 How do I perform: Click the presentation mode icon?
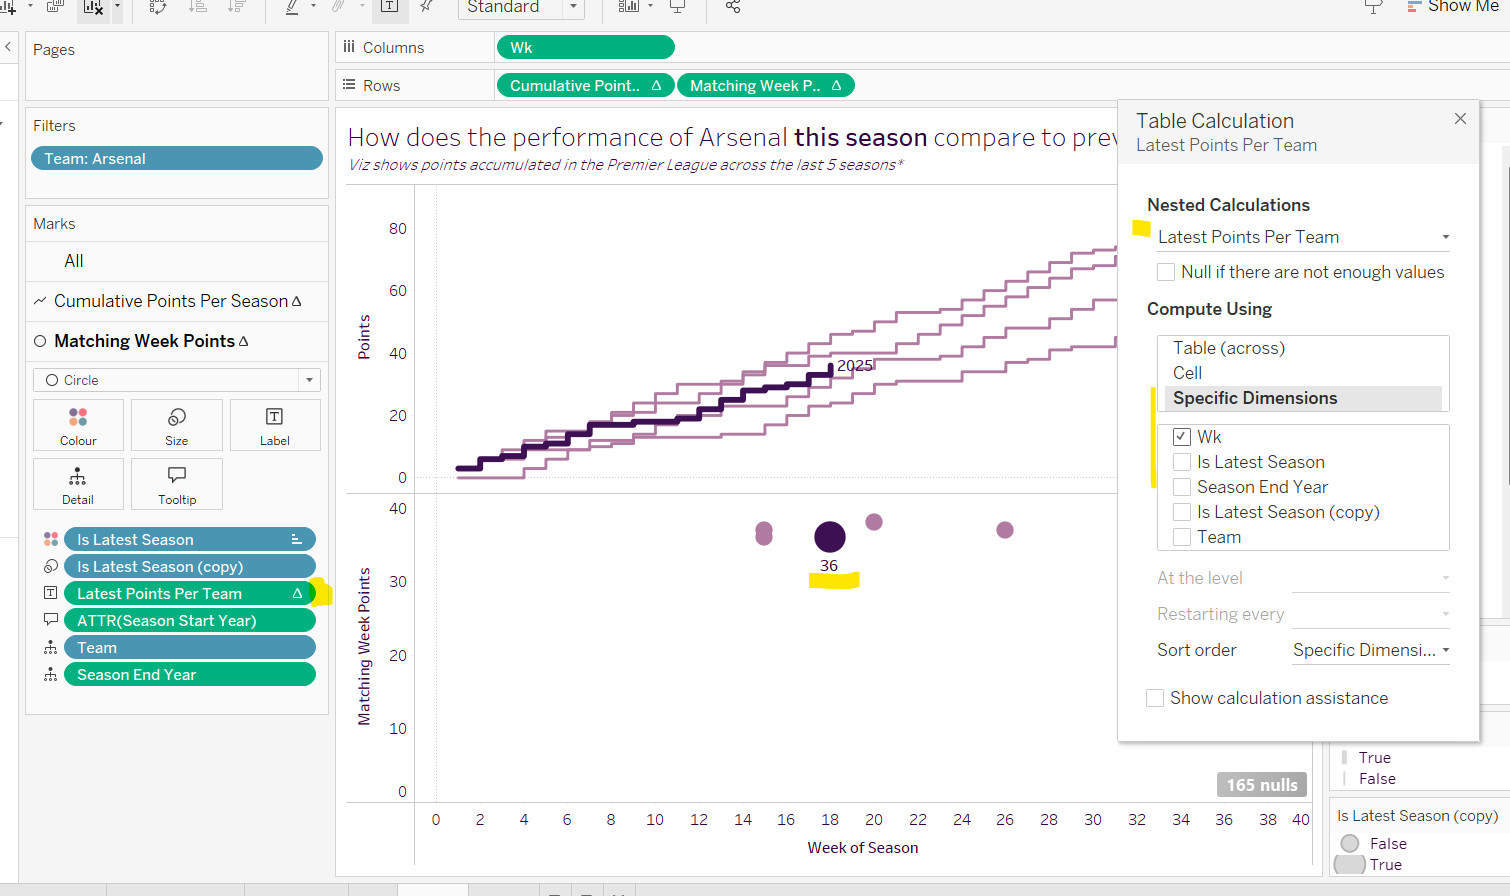677,6
